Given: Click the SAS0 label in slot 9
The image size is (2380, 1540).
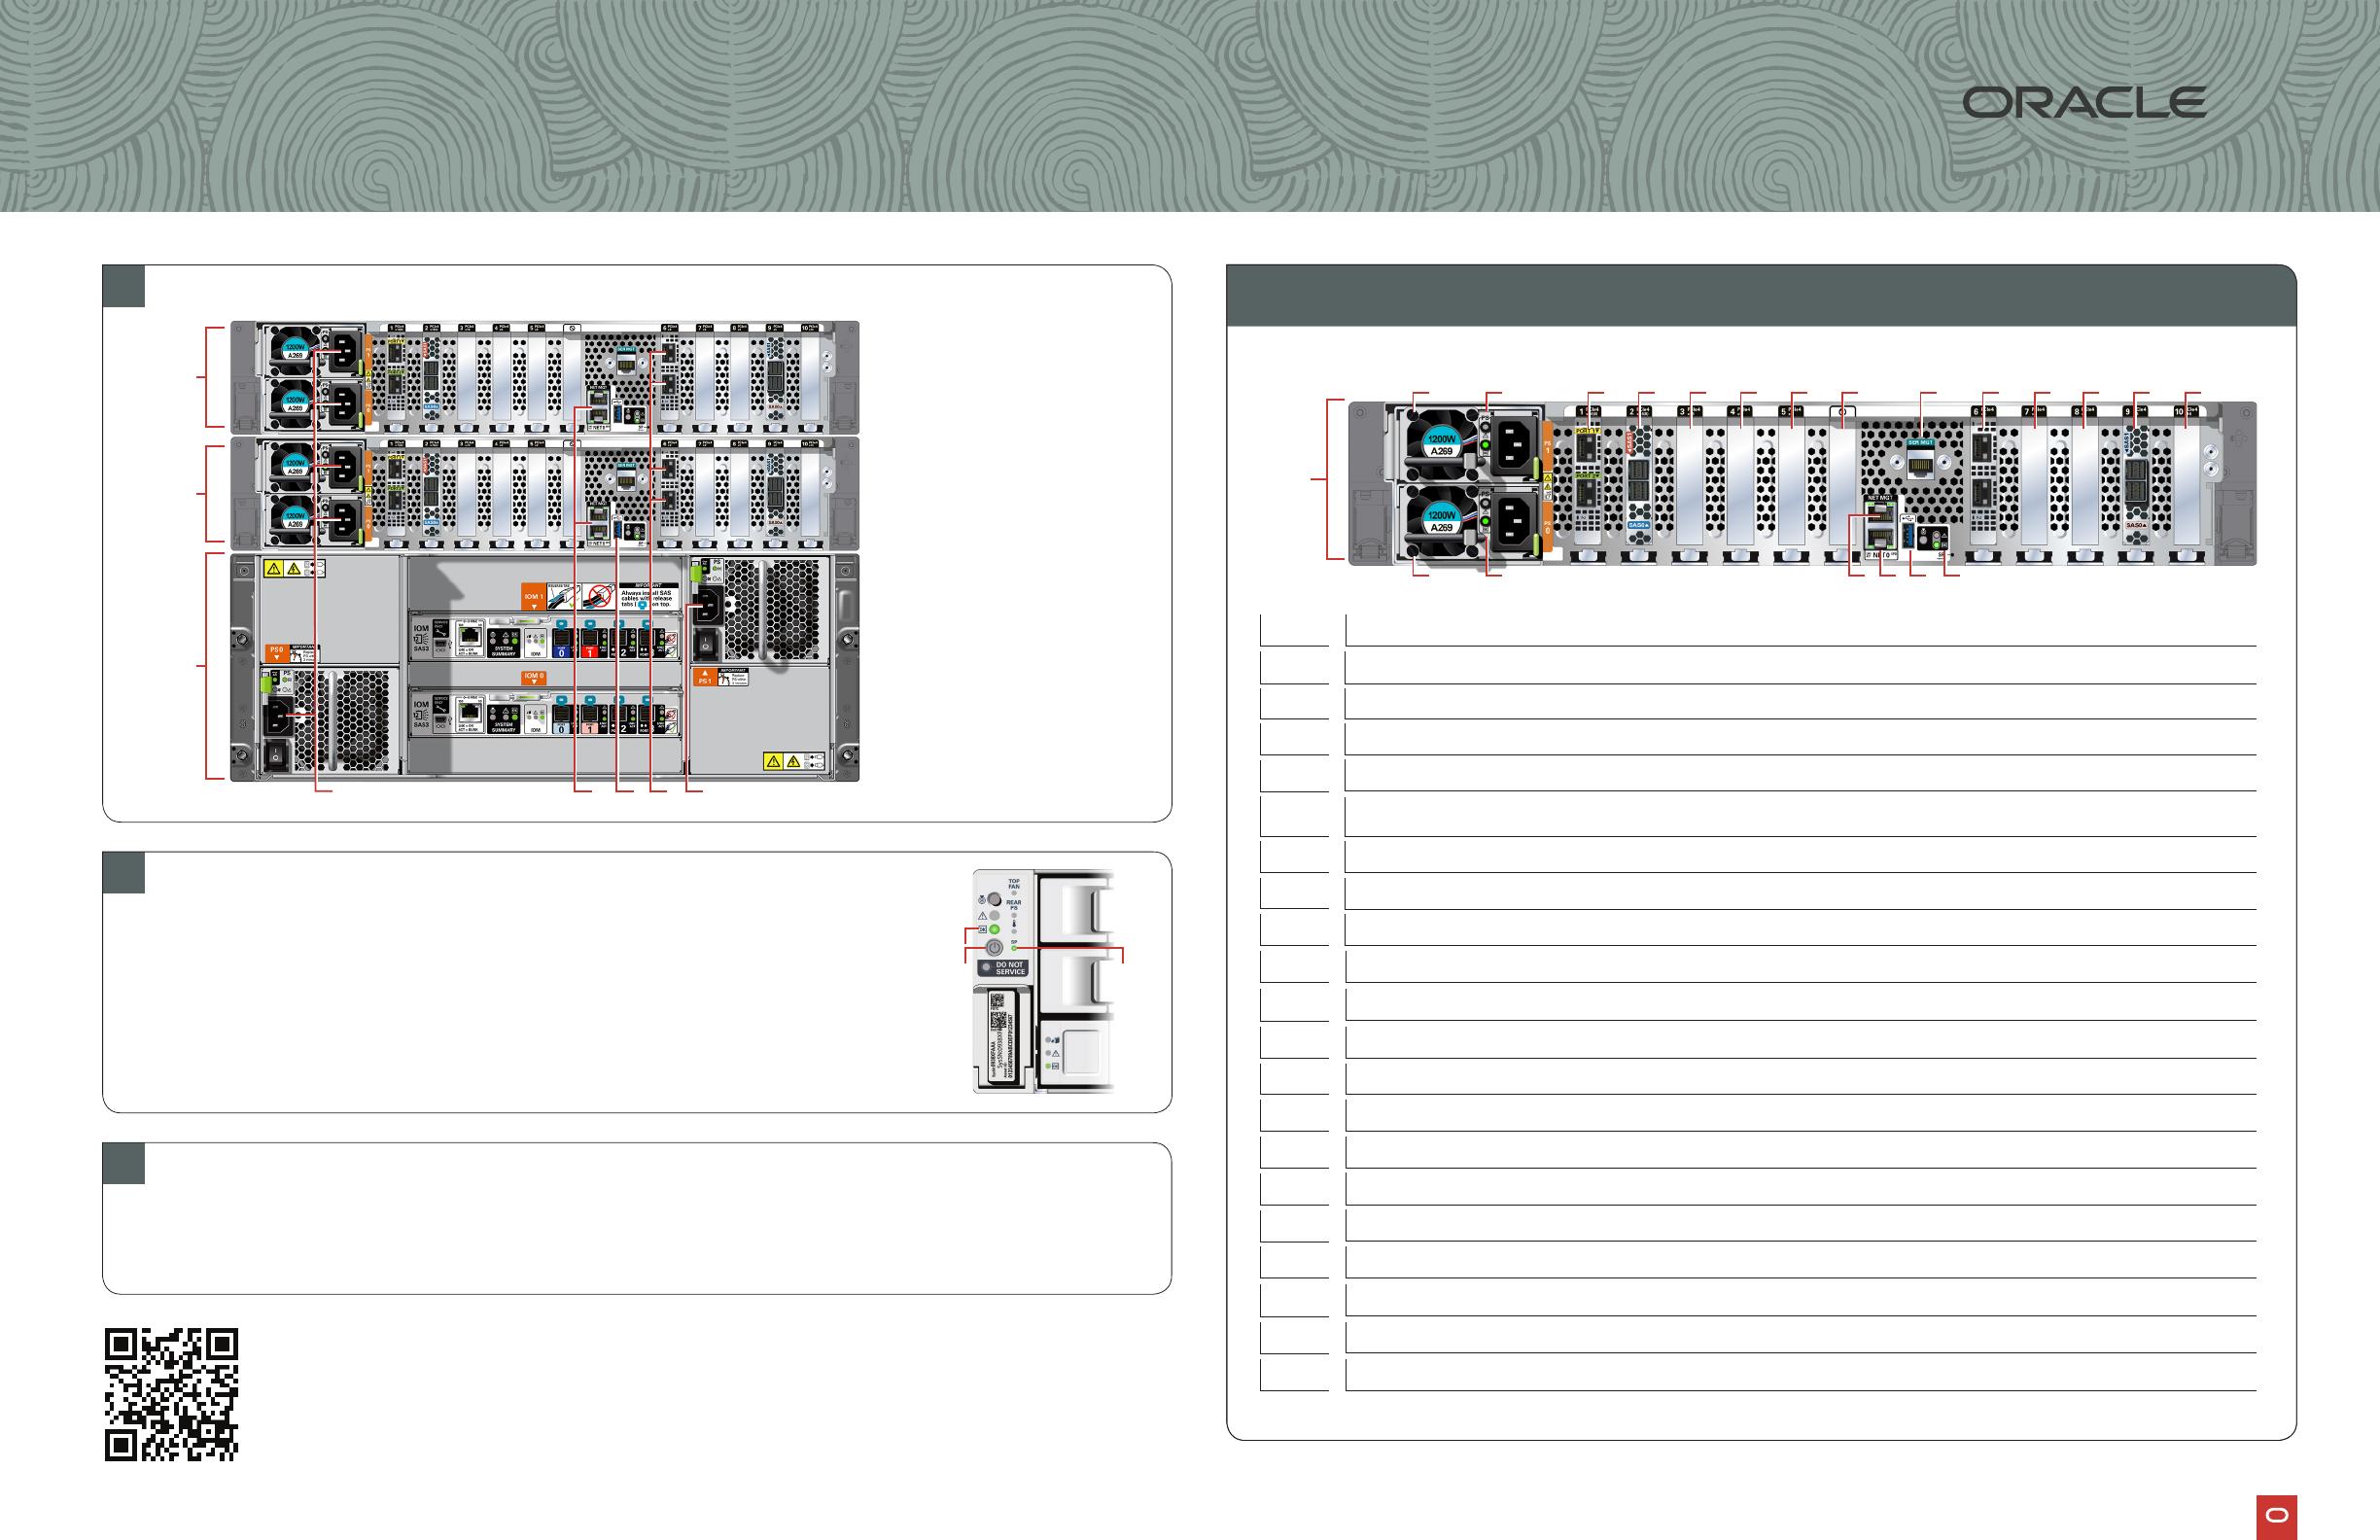Looking at the screenshot, I should [2138, 525].
